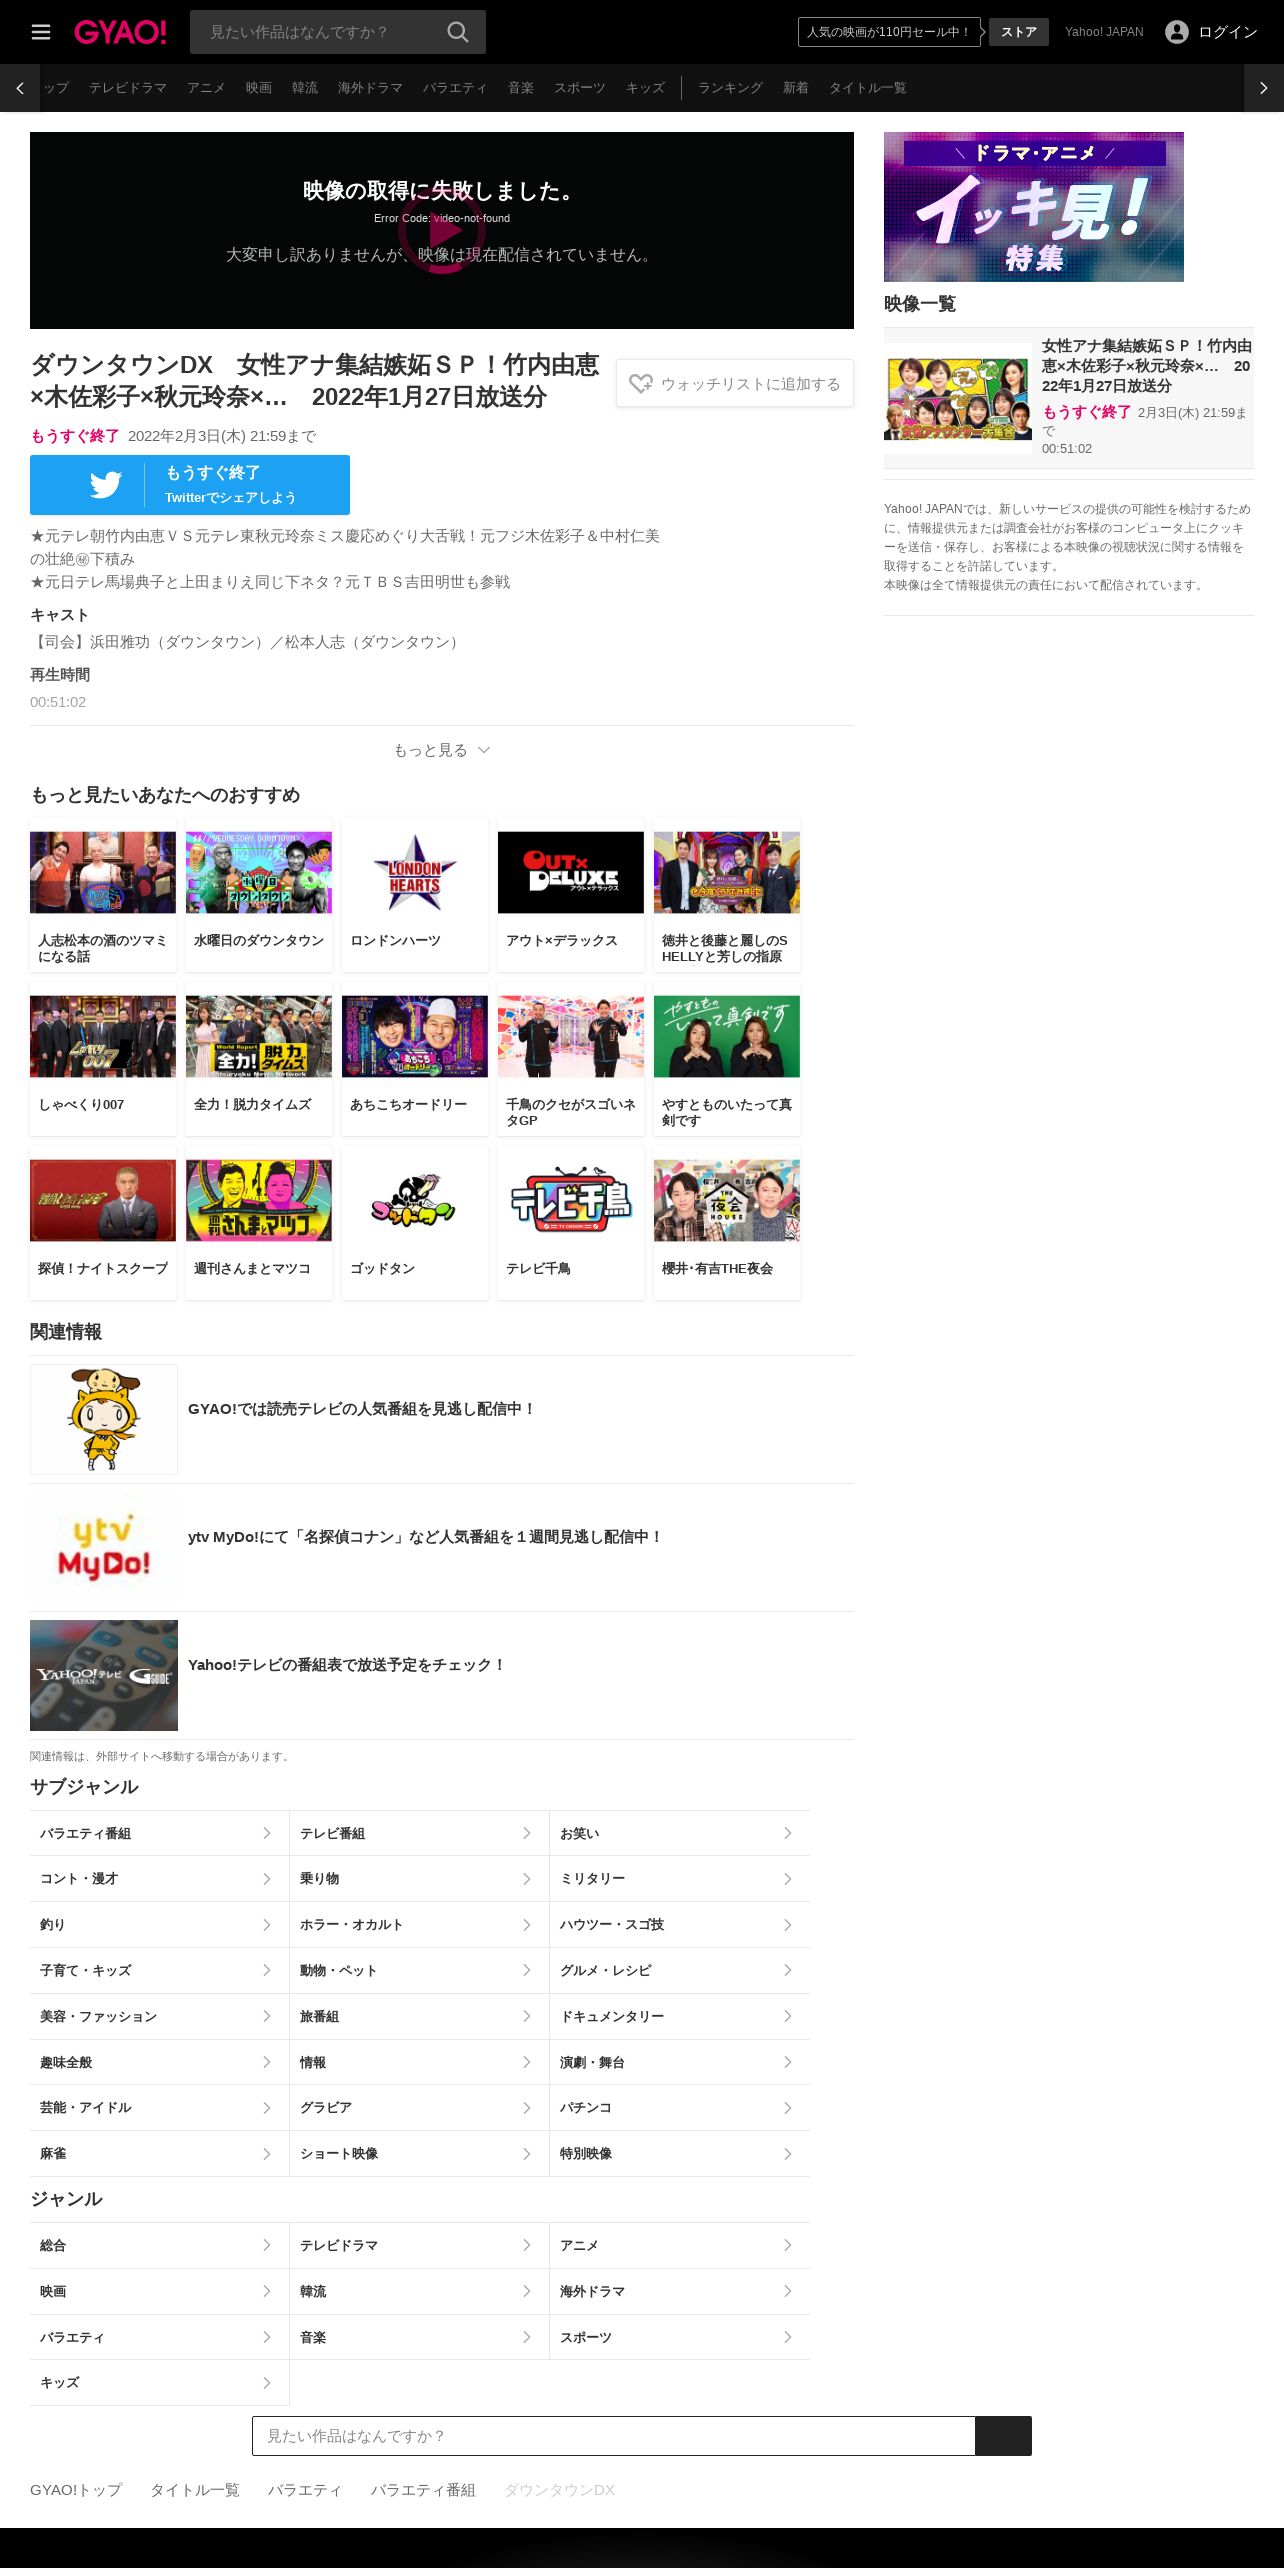The width and height of the screenshot is (1284, 2568).
Task: Open 特別映像 subgenre row
Action: pos(680,2154)
